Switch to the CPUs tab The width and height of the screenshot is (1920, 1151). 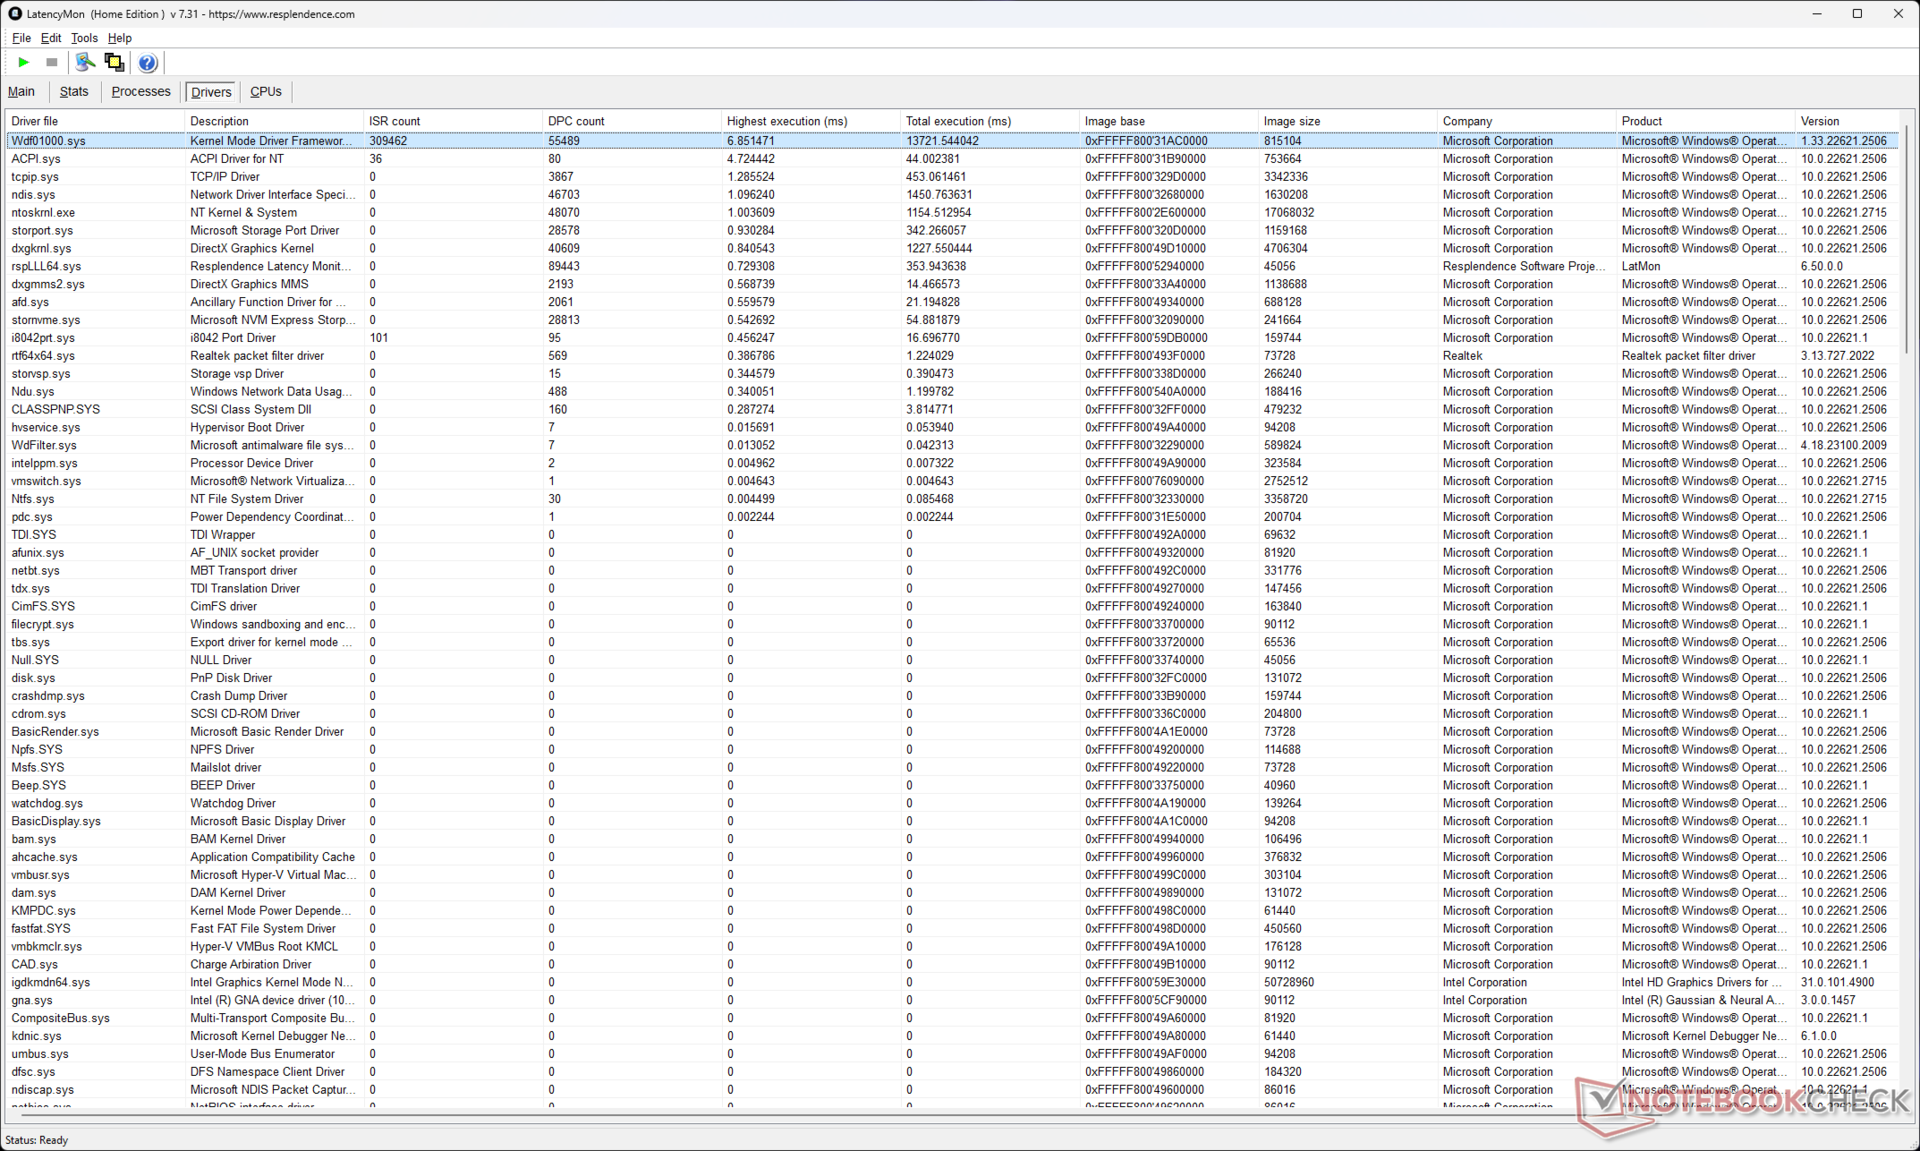click(x=265, y=91)
